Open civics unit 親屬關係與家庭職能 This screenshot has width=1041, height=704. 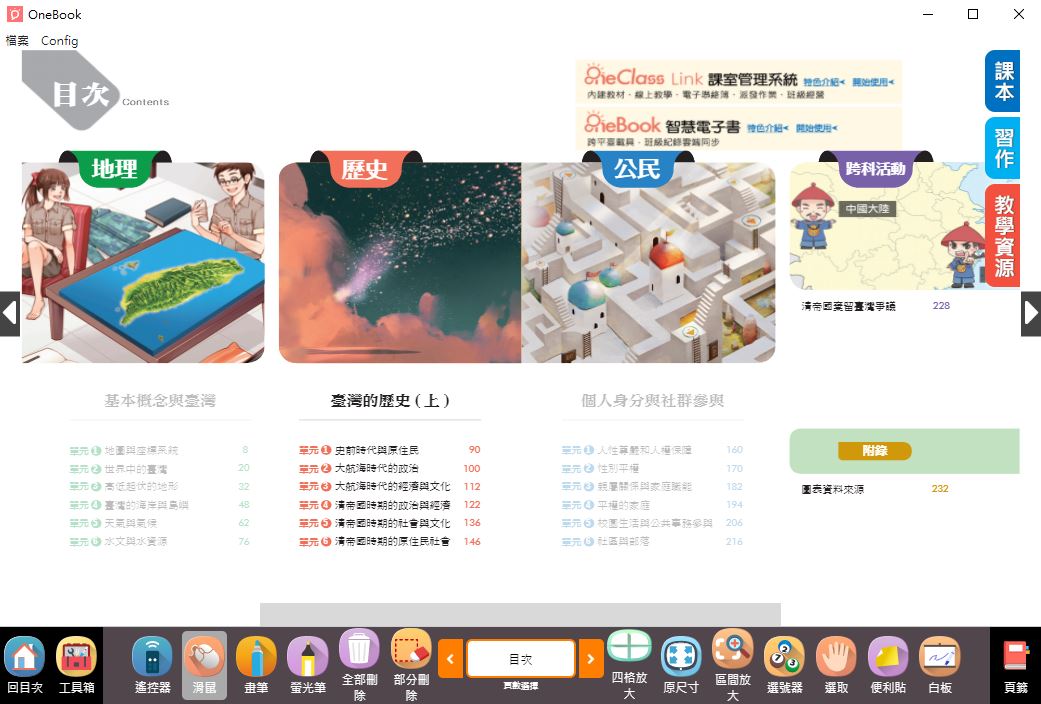coord(652,487)
